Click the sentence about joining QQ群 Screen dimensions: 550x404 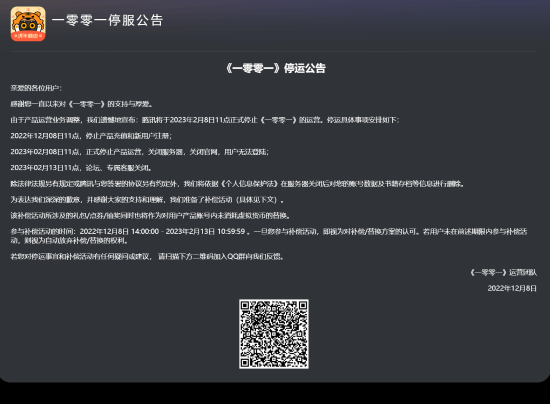[x=147, y=256]
